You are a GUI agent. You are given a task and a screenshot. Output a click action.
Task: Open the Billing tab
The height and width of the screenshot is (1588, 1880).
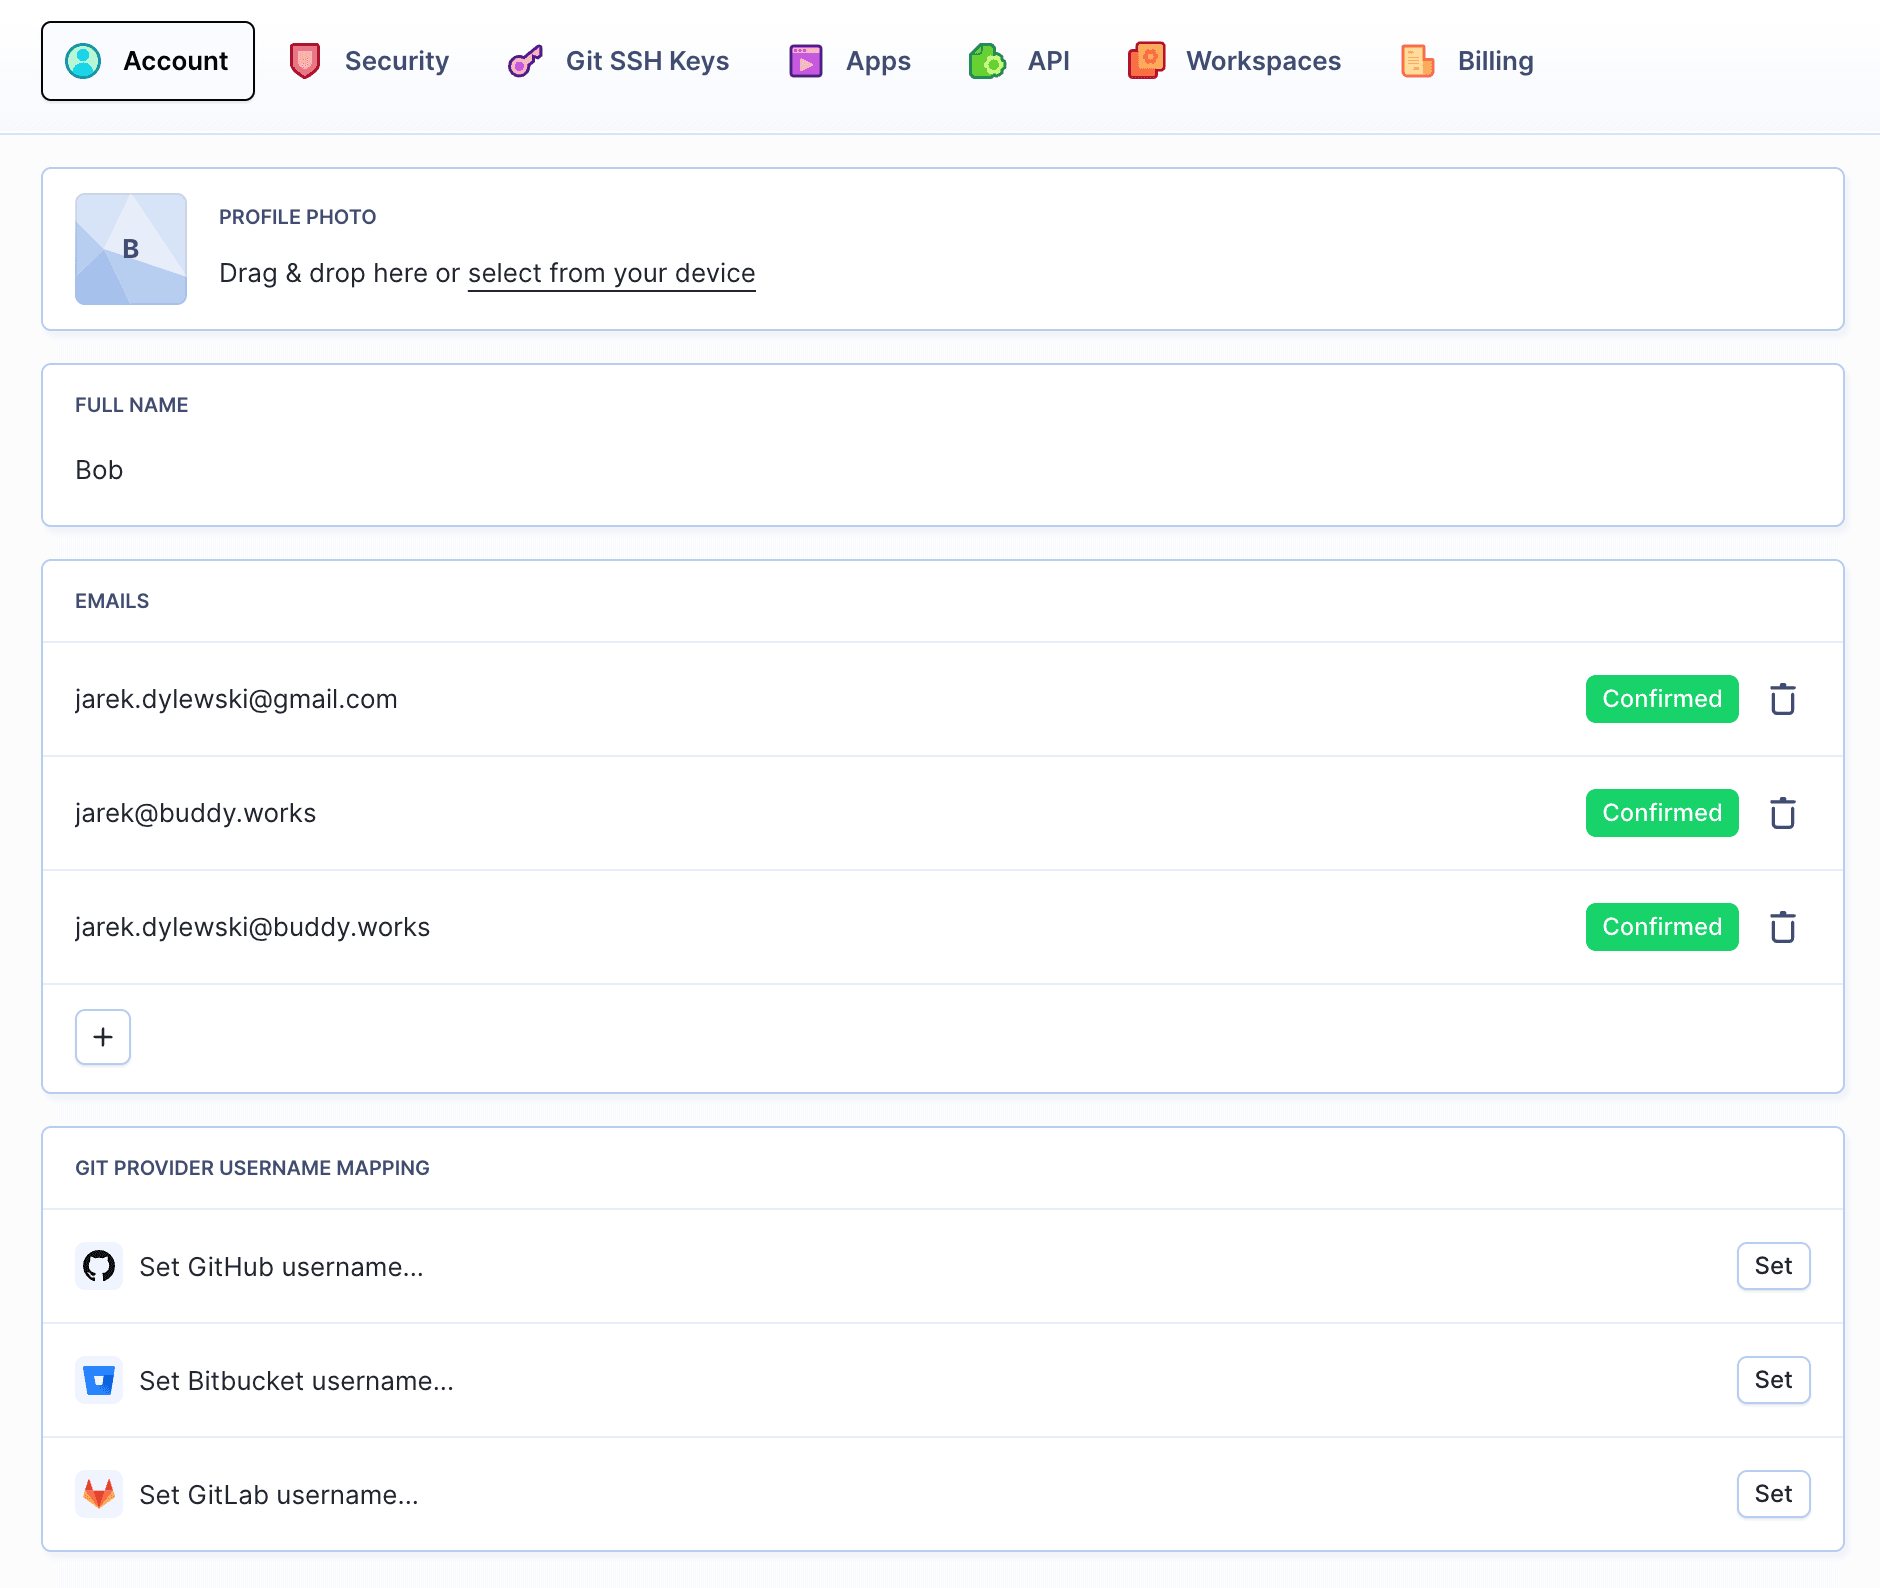point(1467,61)
